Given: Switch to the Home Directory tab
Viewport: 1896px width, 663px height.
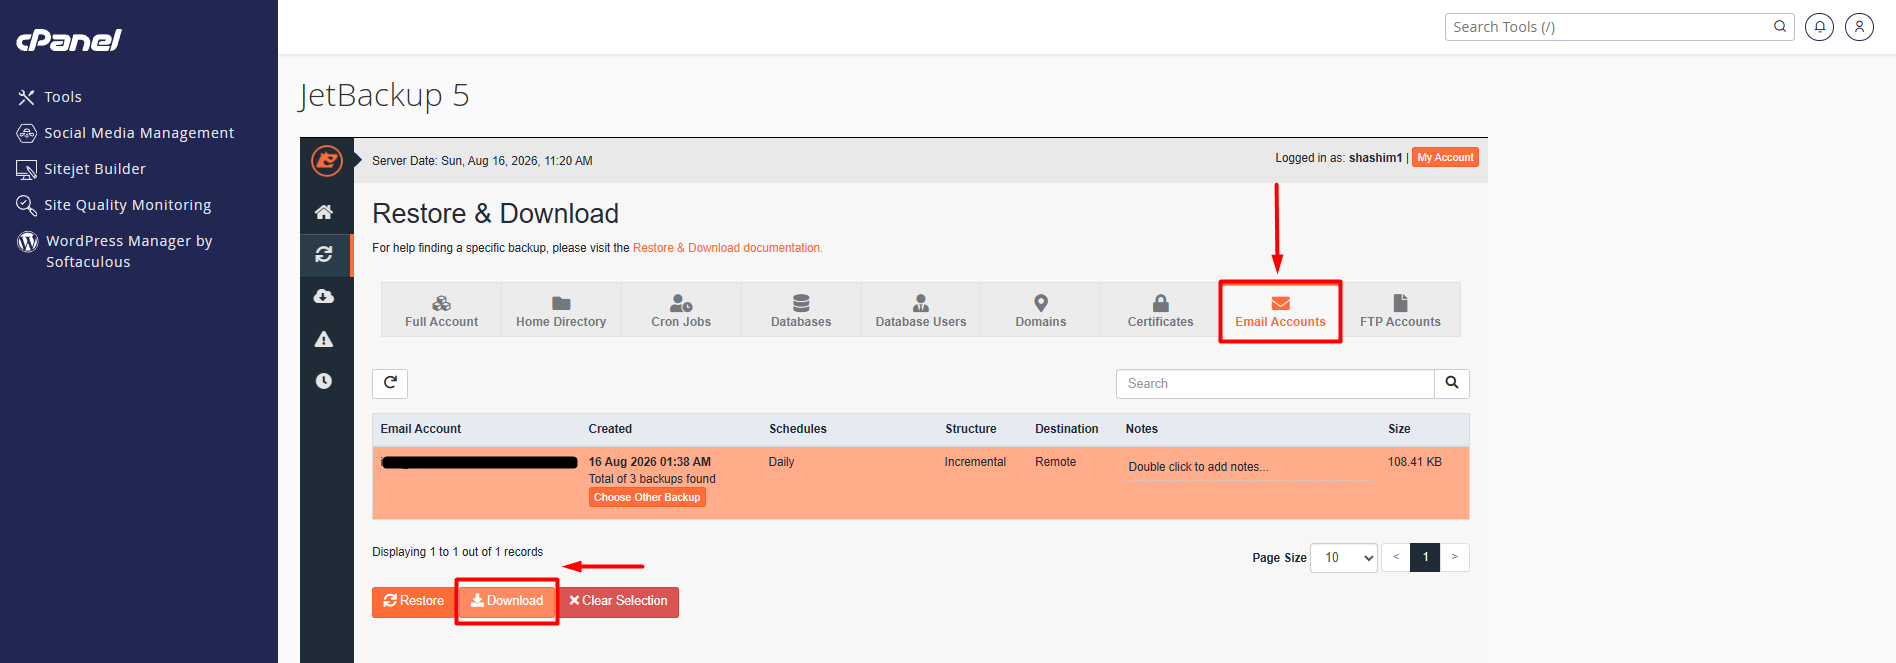Looking at the screenshot, I should pos(561,310).
